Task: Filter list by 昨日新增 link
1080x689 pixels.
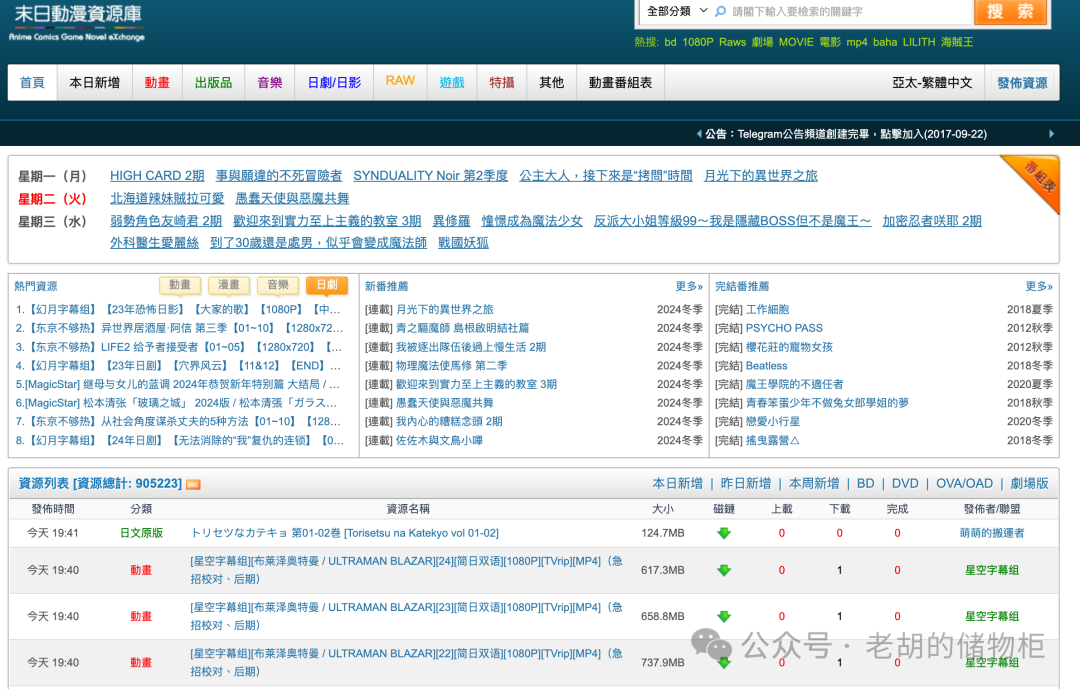Action: pyautogui.click(x=746, y=484)
